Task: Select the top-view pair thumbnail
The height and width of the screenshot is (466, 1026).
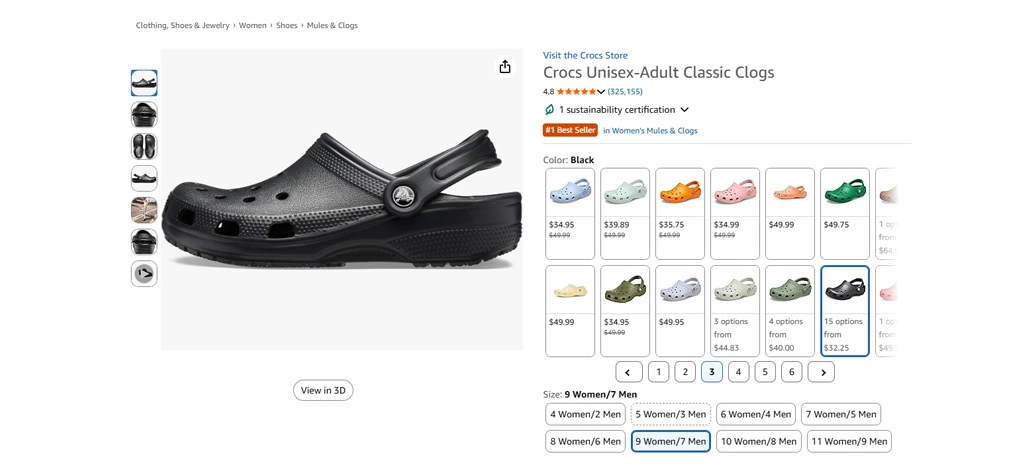Action: [x=144, y=147]
